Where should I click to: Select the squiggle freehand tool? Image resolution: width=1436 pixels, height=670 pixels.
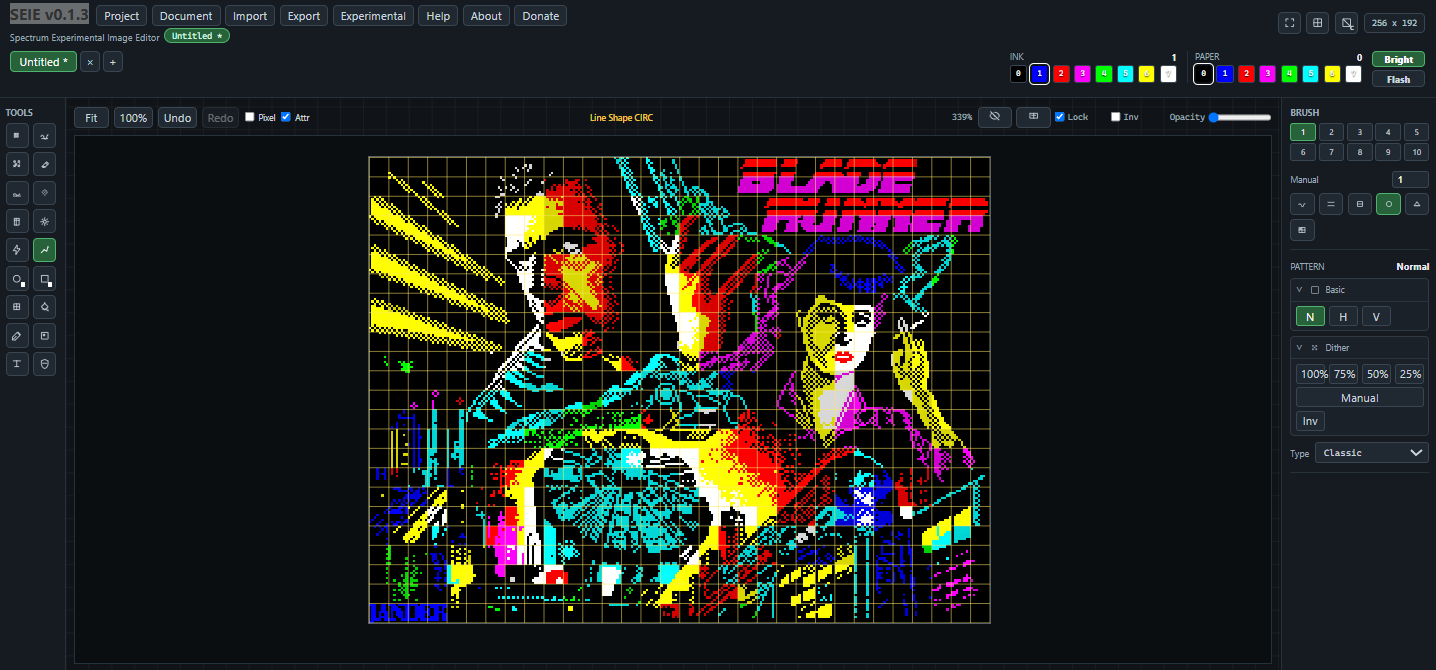pyautogui.click(x=44, y=136)
